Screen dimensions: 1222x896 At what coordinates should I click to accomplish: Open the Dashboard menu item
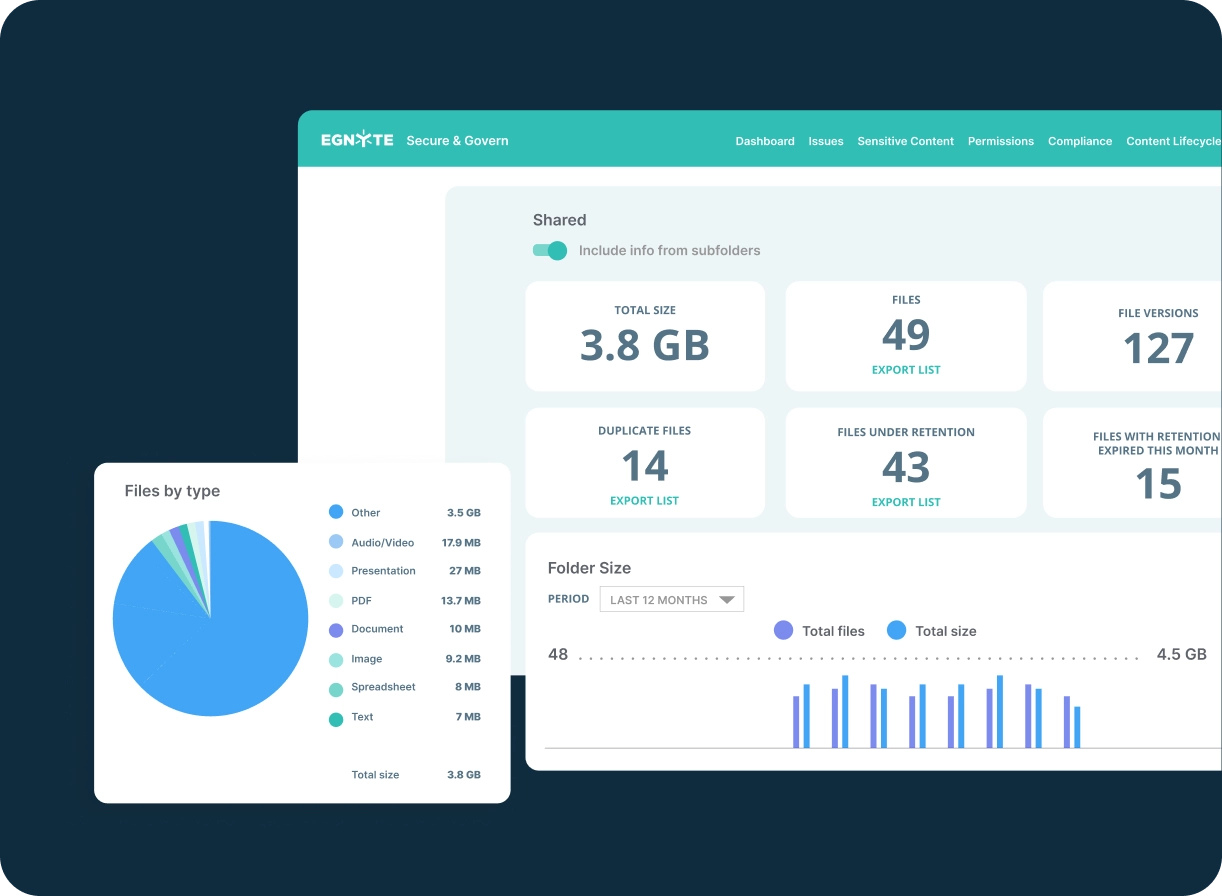point(765,141)
